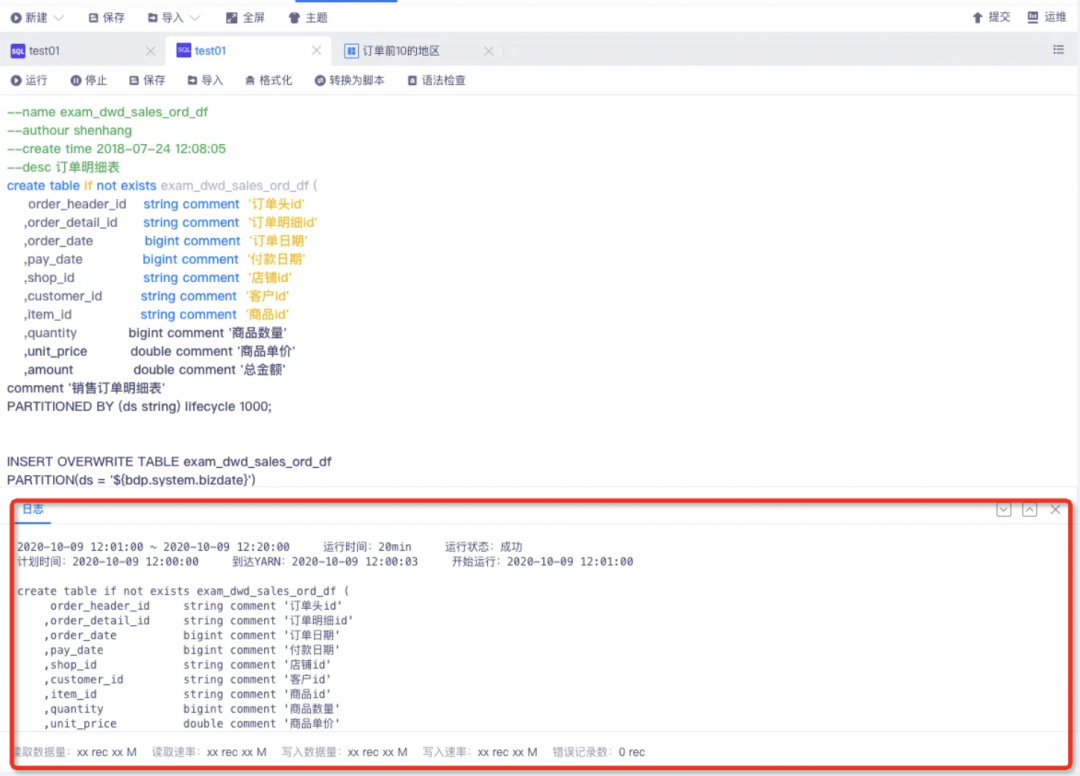The height and width of the screenshot is (776, 1080).
Task: Close the first test01 tab
Action: pos(150,51)
